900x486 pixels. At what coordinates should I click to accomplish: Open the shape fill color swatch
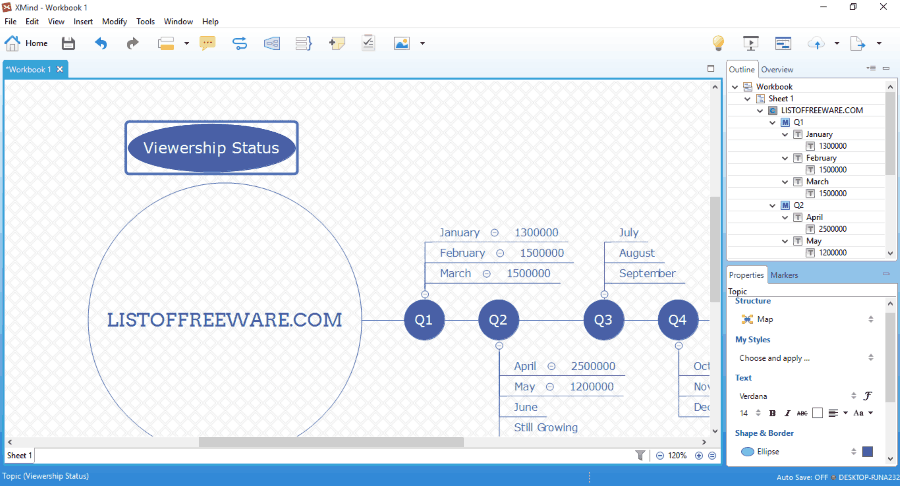coord(867,452)
